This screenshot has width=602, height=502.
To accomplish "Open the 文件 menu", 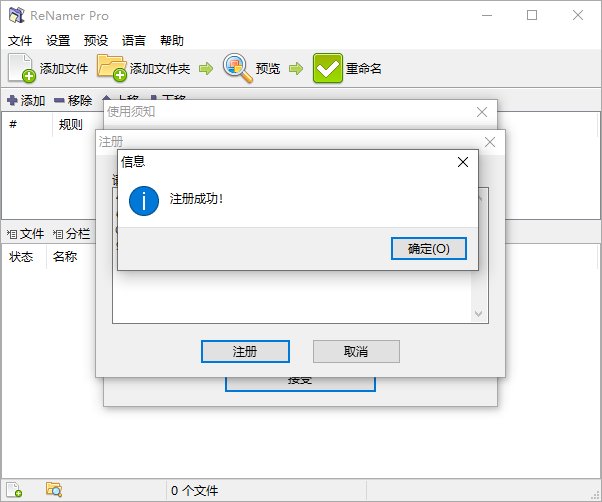I will coord(20,41).
